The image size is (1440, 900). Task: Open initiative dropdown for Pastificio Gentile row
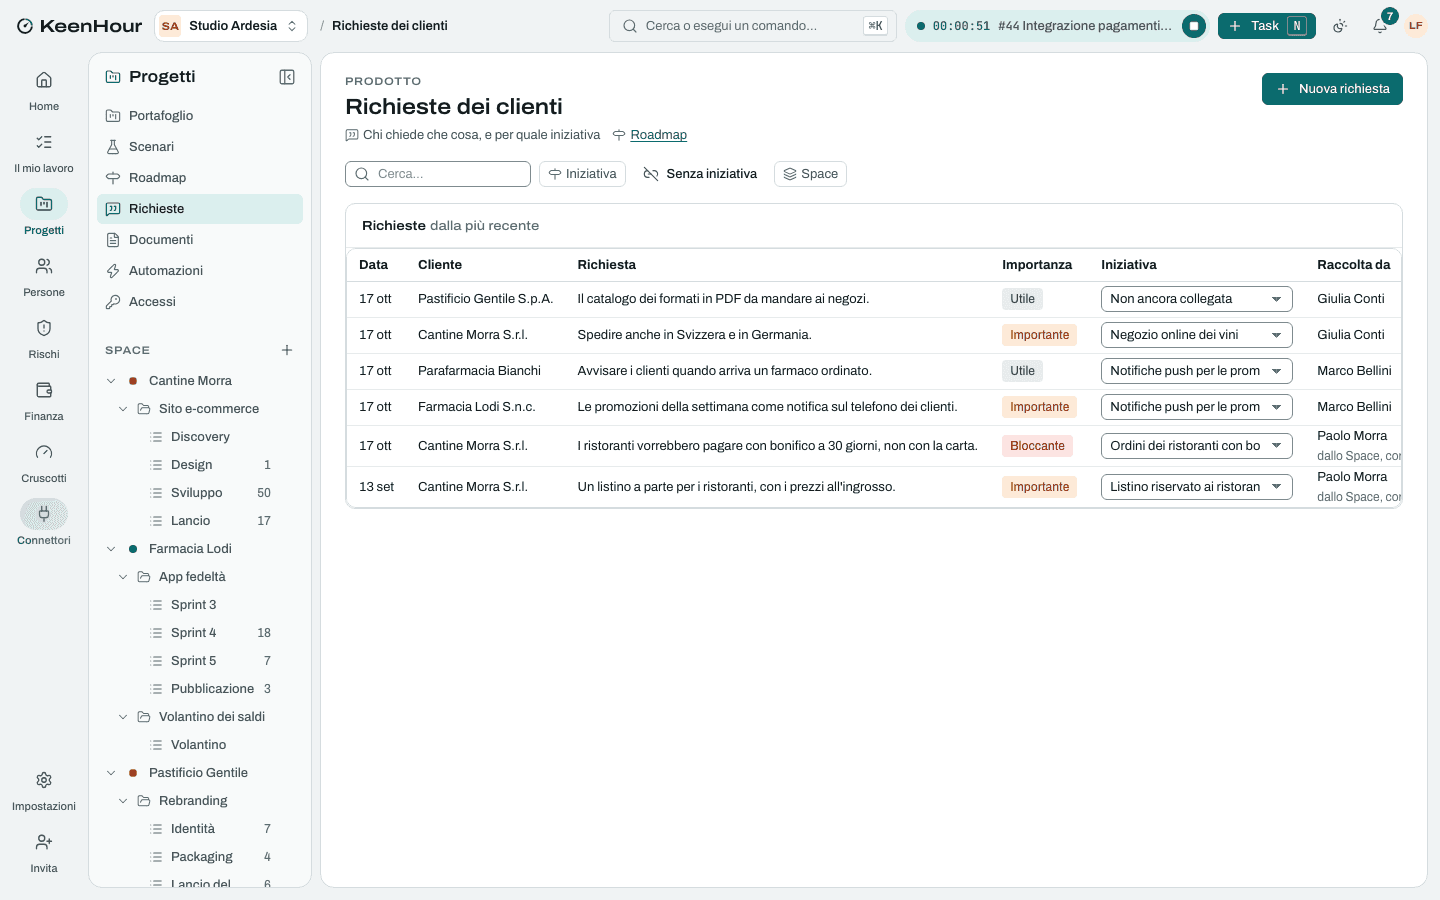point(1197,299)
